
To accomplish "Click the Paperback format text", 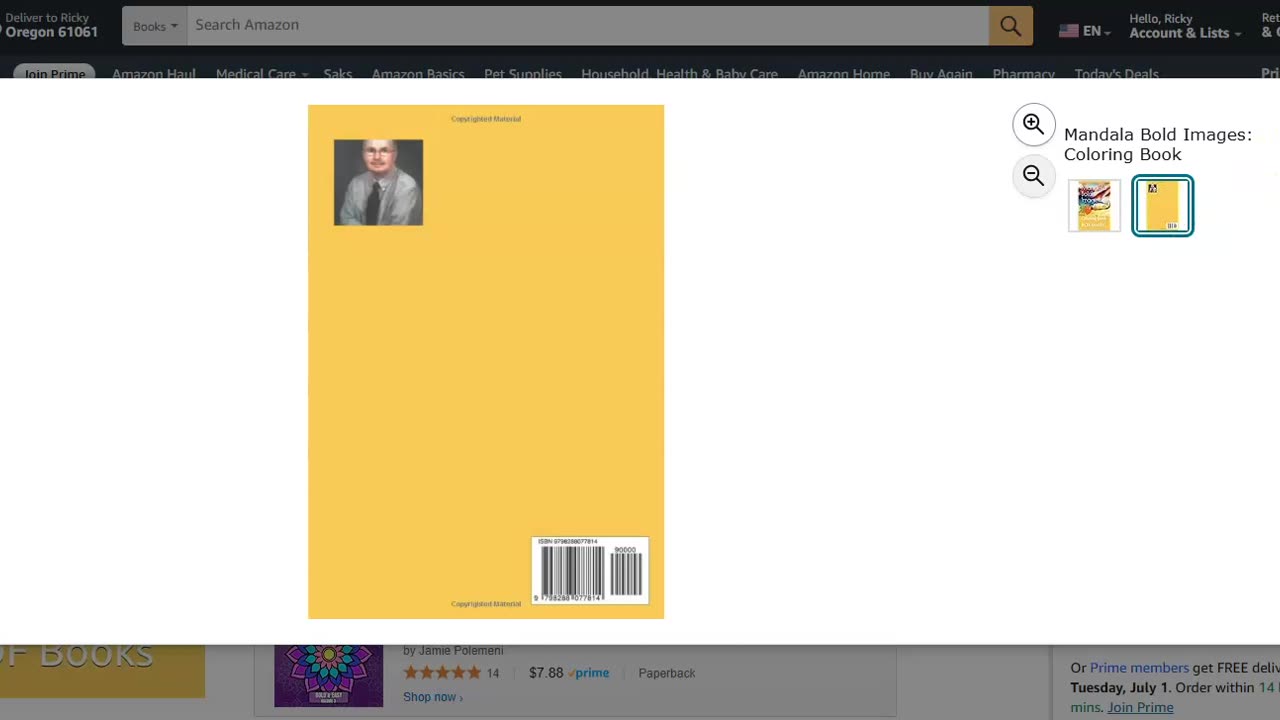I will [667, 673].
